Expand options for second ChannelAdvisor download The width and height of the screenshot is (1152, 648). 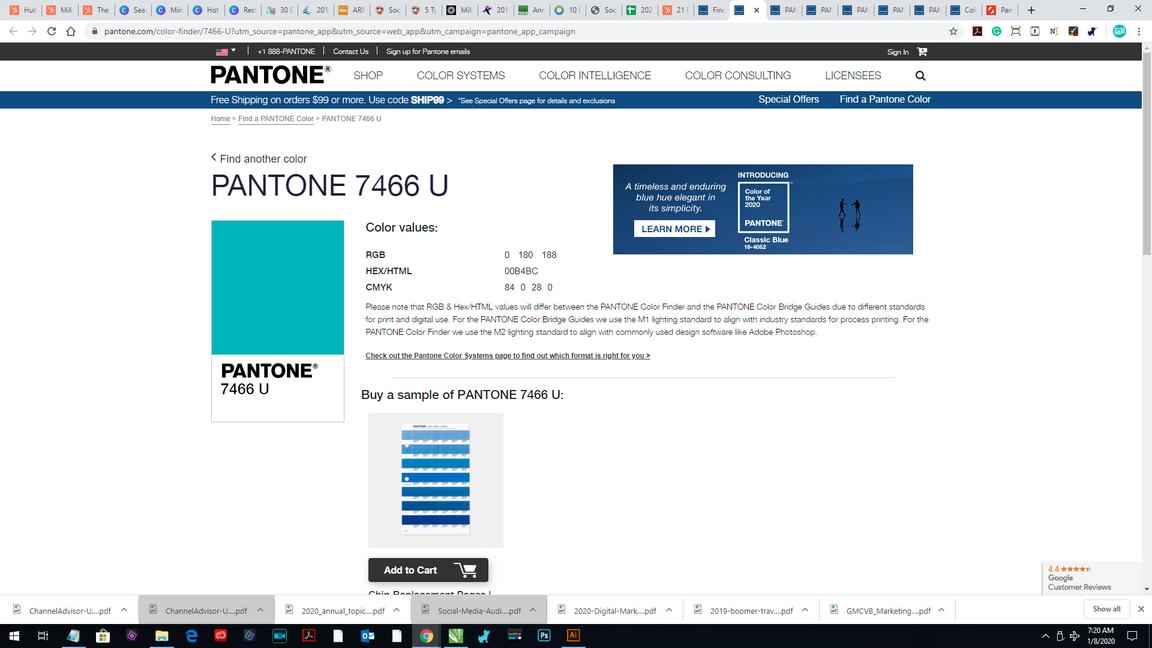(x=260, y=610)
